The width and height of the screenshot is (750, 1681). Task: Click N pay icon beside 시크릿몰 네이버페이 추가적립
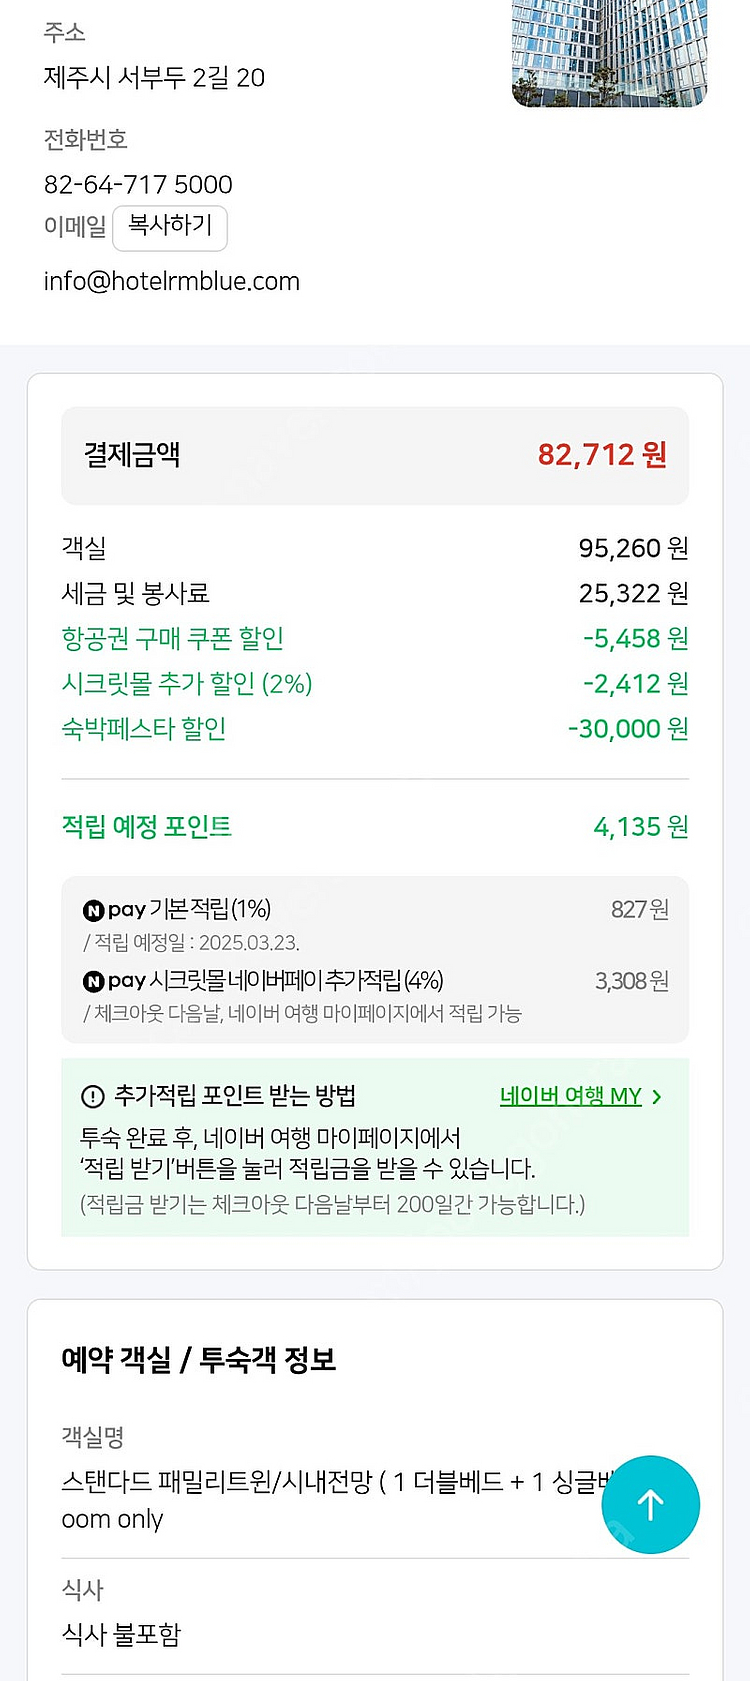(x=93, y=982)
